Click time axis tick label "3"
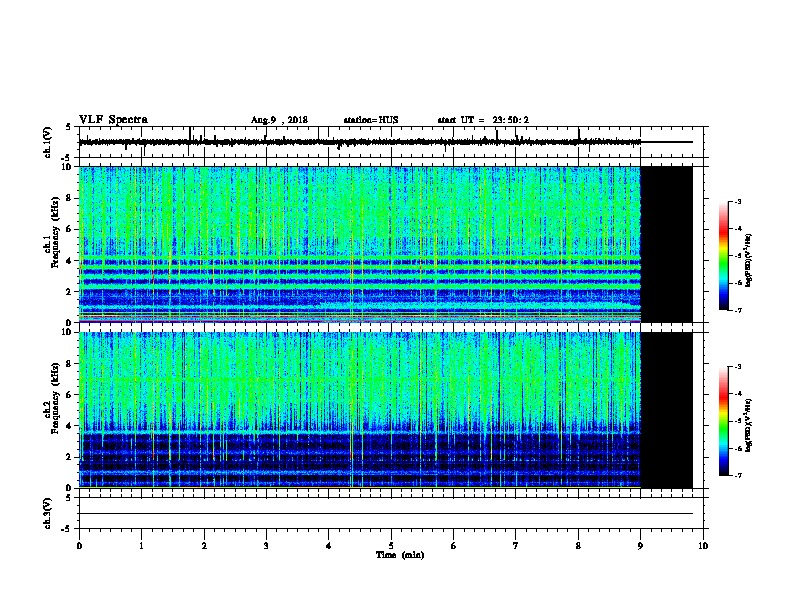 [266, 546]
